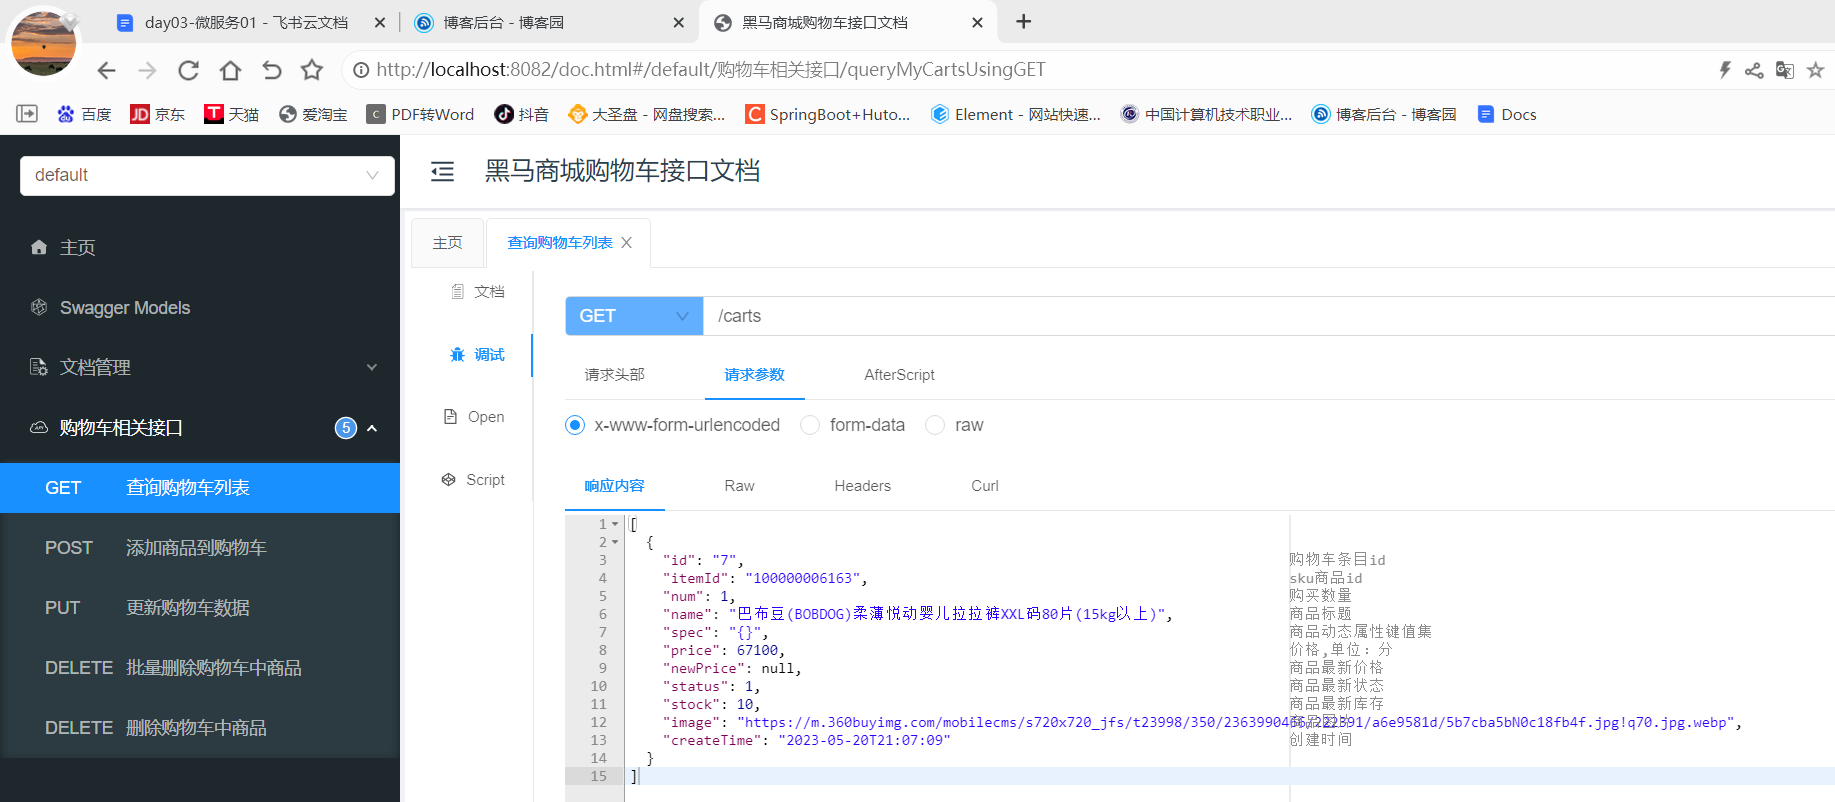Screen dimensions: 1835x802
Task: Open the Element 网站快速 bookmark
Action: [x=1016, y=114]
